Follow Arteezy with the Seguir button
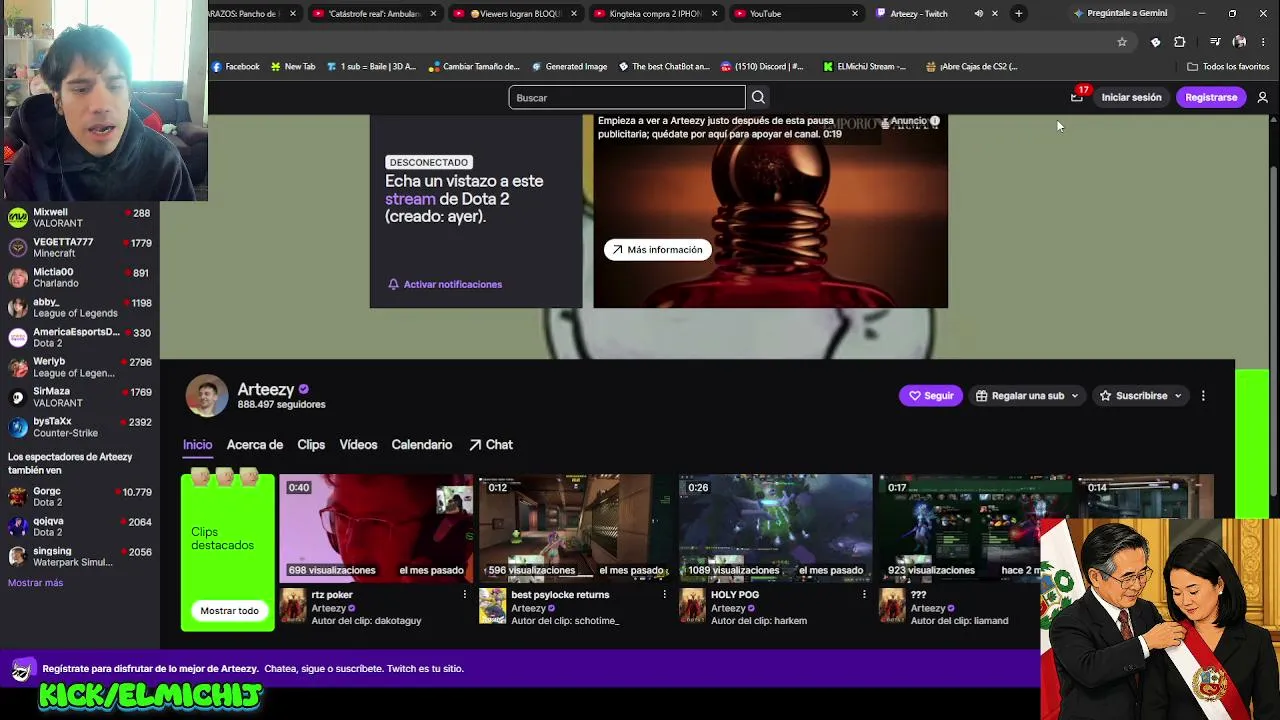 click(931, 396)
